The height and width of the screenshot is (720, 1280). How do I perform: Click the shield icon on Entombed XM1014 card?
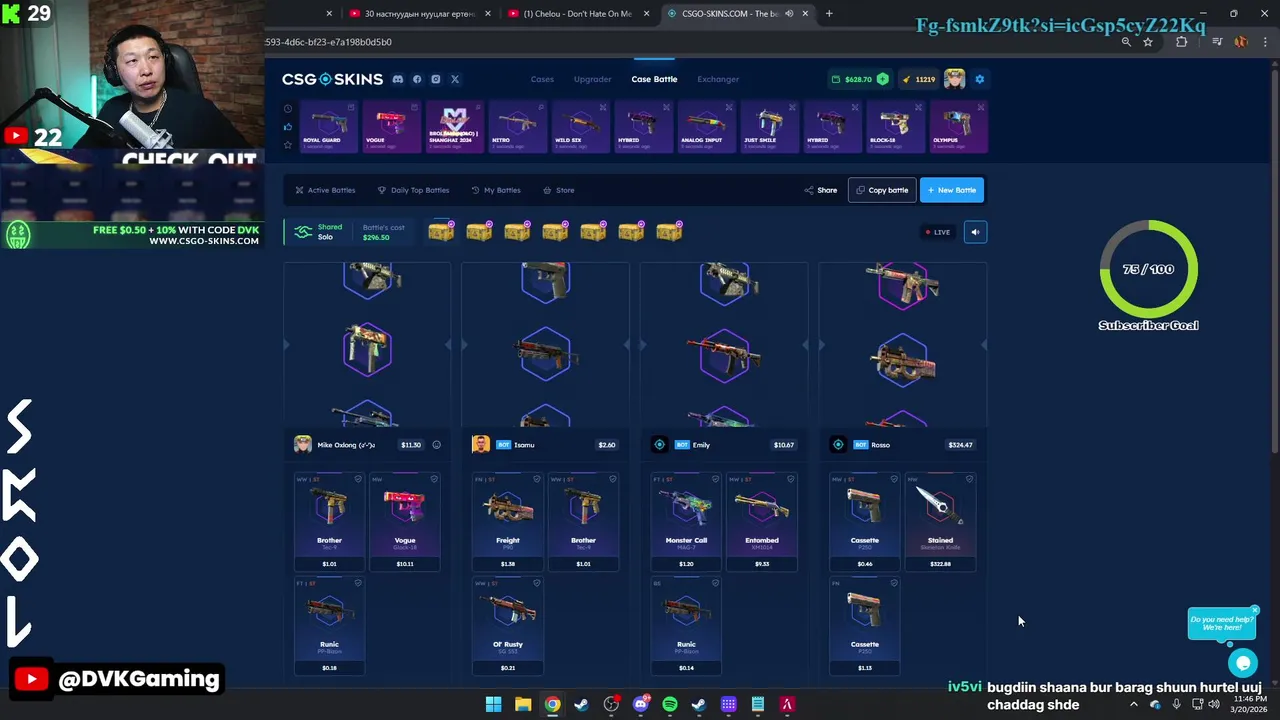click(791, 479)
